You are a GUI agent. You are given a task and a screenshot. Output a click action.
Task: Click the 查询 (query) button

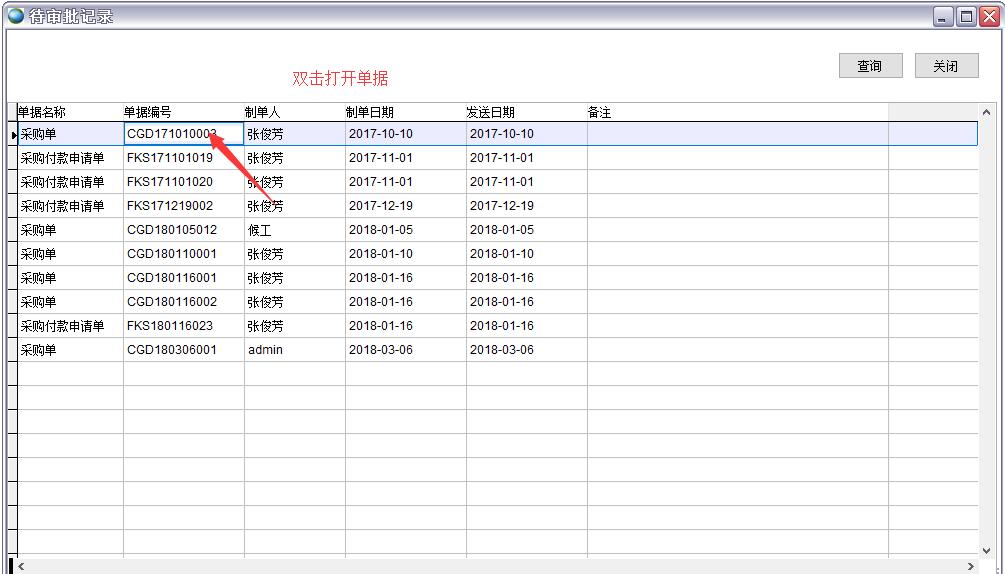(x=869, y=66)
